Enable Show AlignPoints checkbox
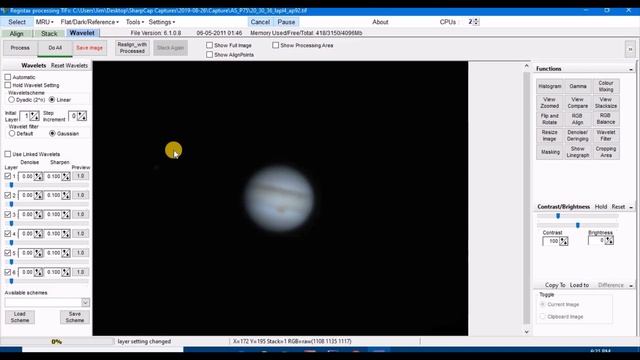This screenshot has width=640, height=360. pos(209,55)
